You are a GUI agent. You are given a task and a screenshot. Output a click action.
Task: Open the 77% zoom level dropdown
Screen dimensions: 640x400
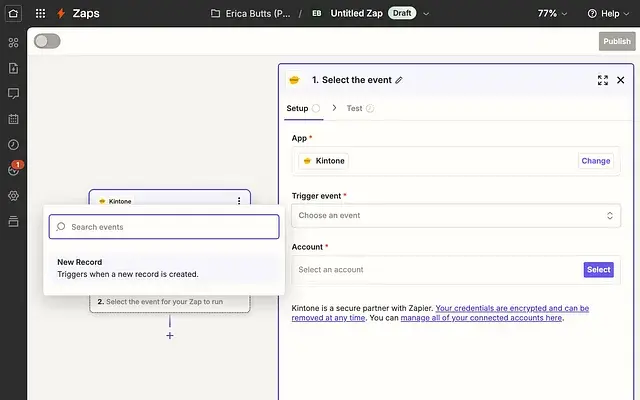553,14
